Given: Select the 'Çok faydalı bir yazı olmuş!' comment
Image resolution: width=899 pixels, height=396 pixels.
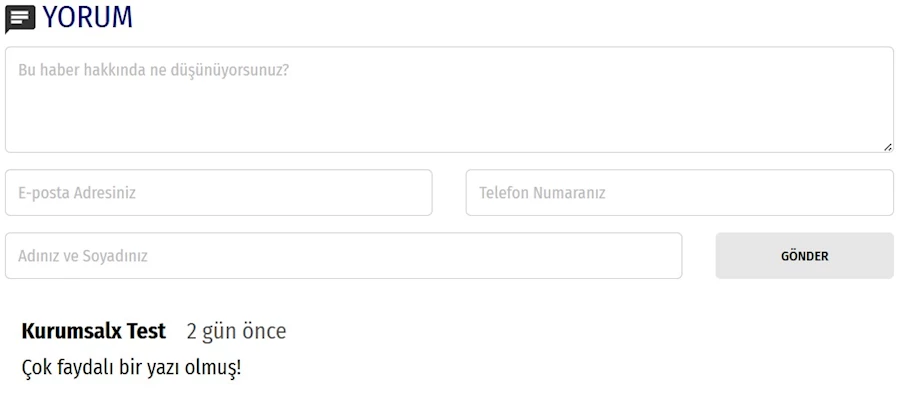Looking at the screenshot, I should click(131, 367).
